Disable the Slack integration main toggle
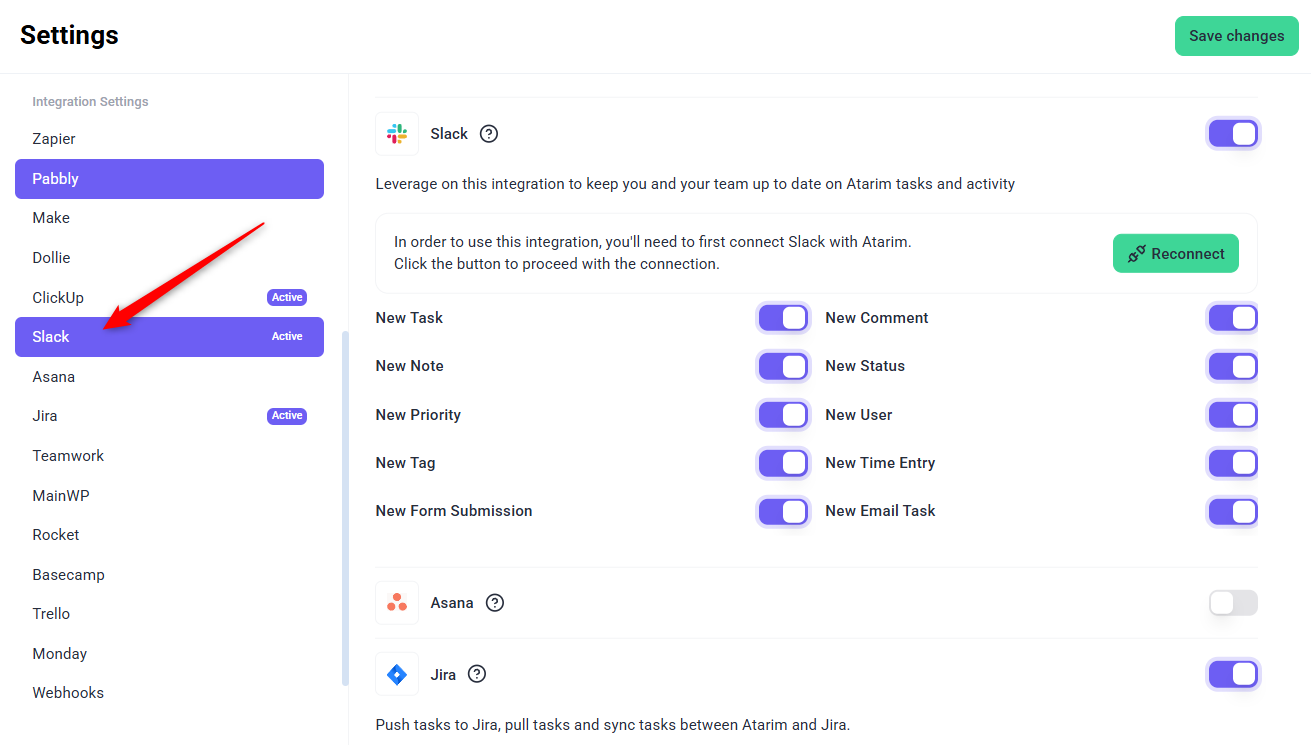1311x745 pixels. [1233, 134]
